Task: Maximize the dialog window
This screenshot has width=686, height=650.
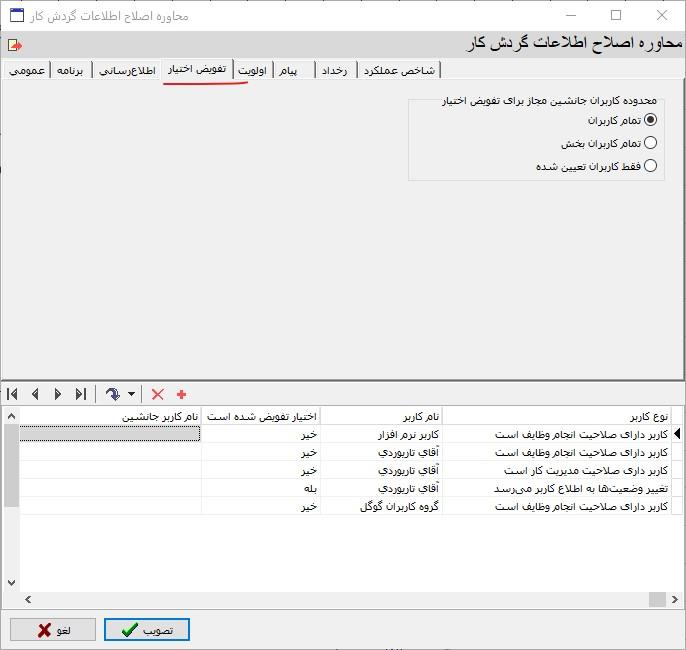Action: pos(616,15)
